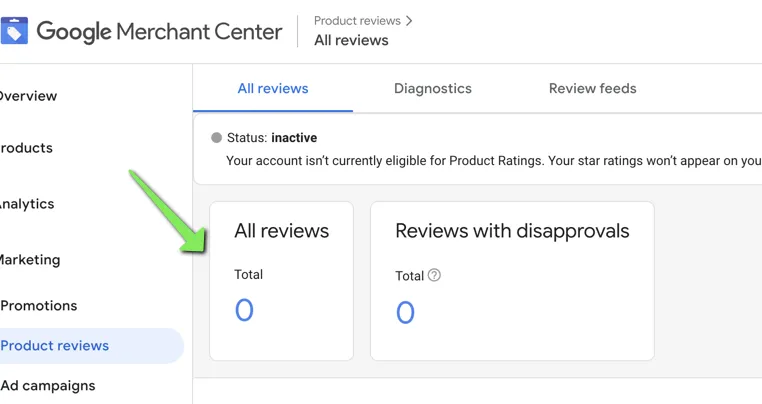Click the 'Status: inactive' text
Image resolution: width=762 pixels, height=404 pixels.
272,138
